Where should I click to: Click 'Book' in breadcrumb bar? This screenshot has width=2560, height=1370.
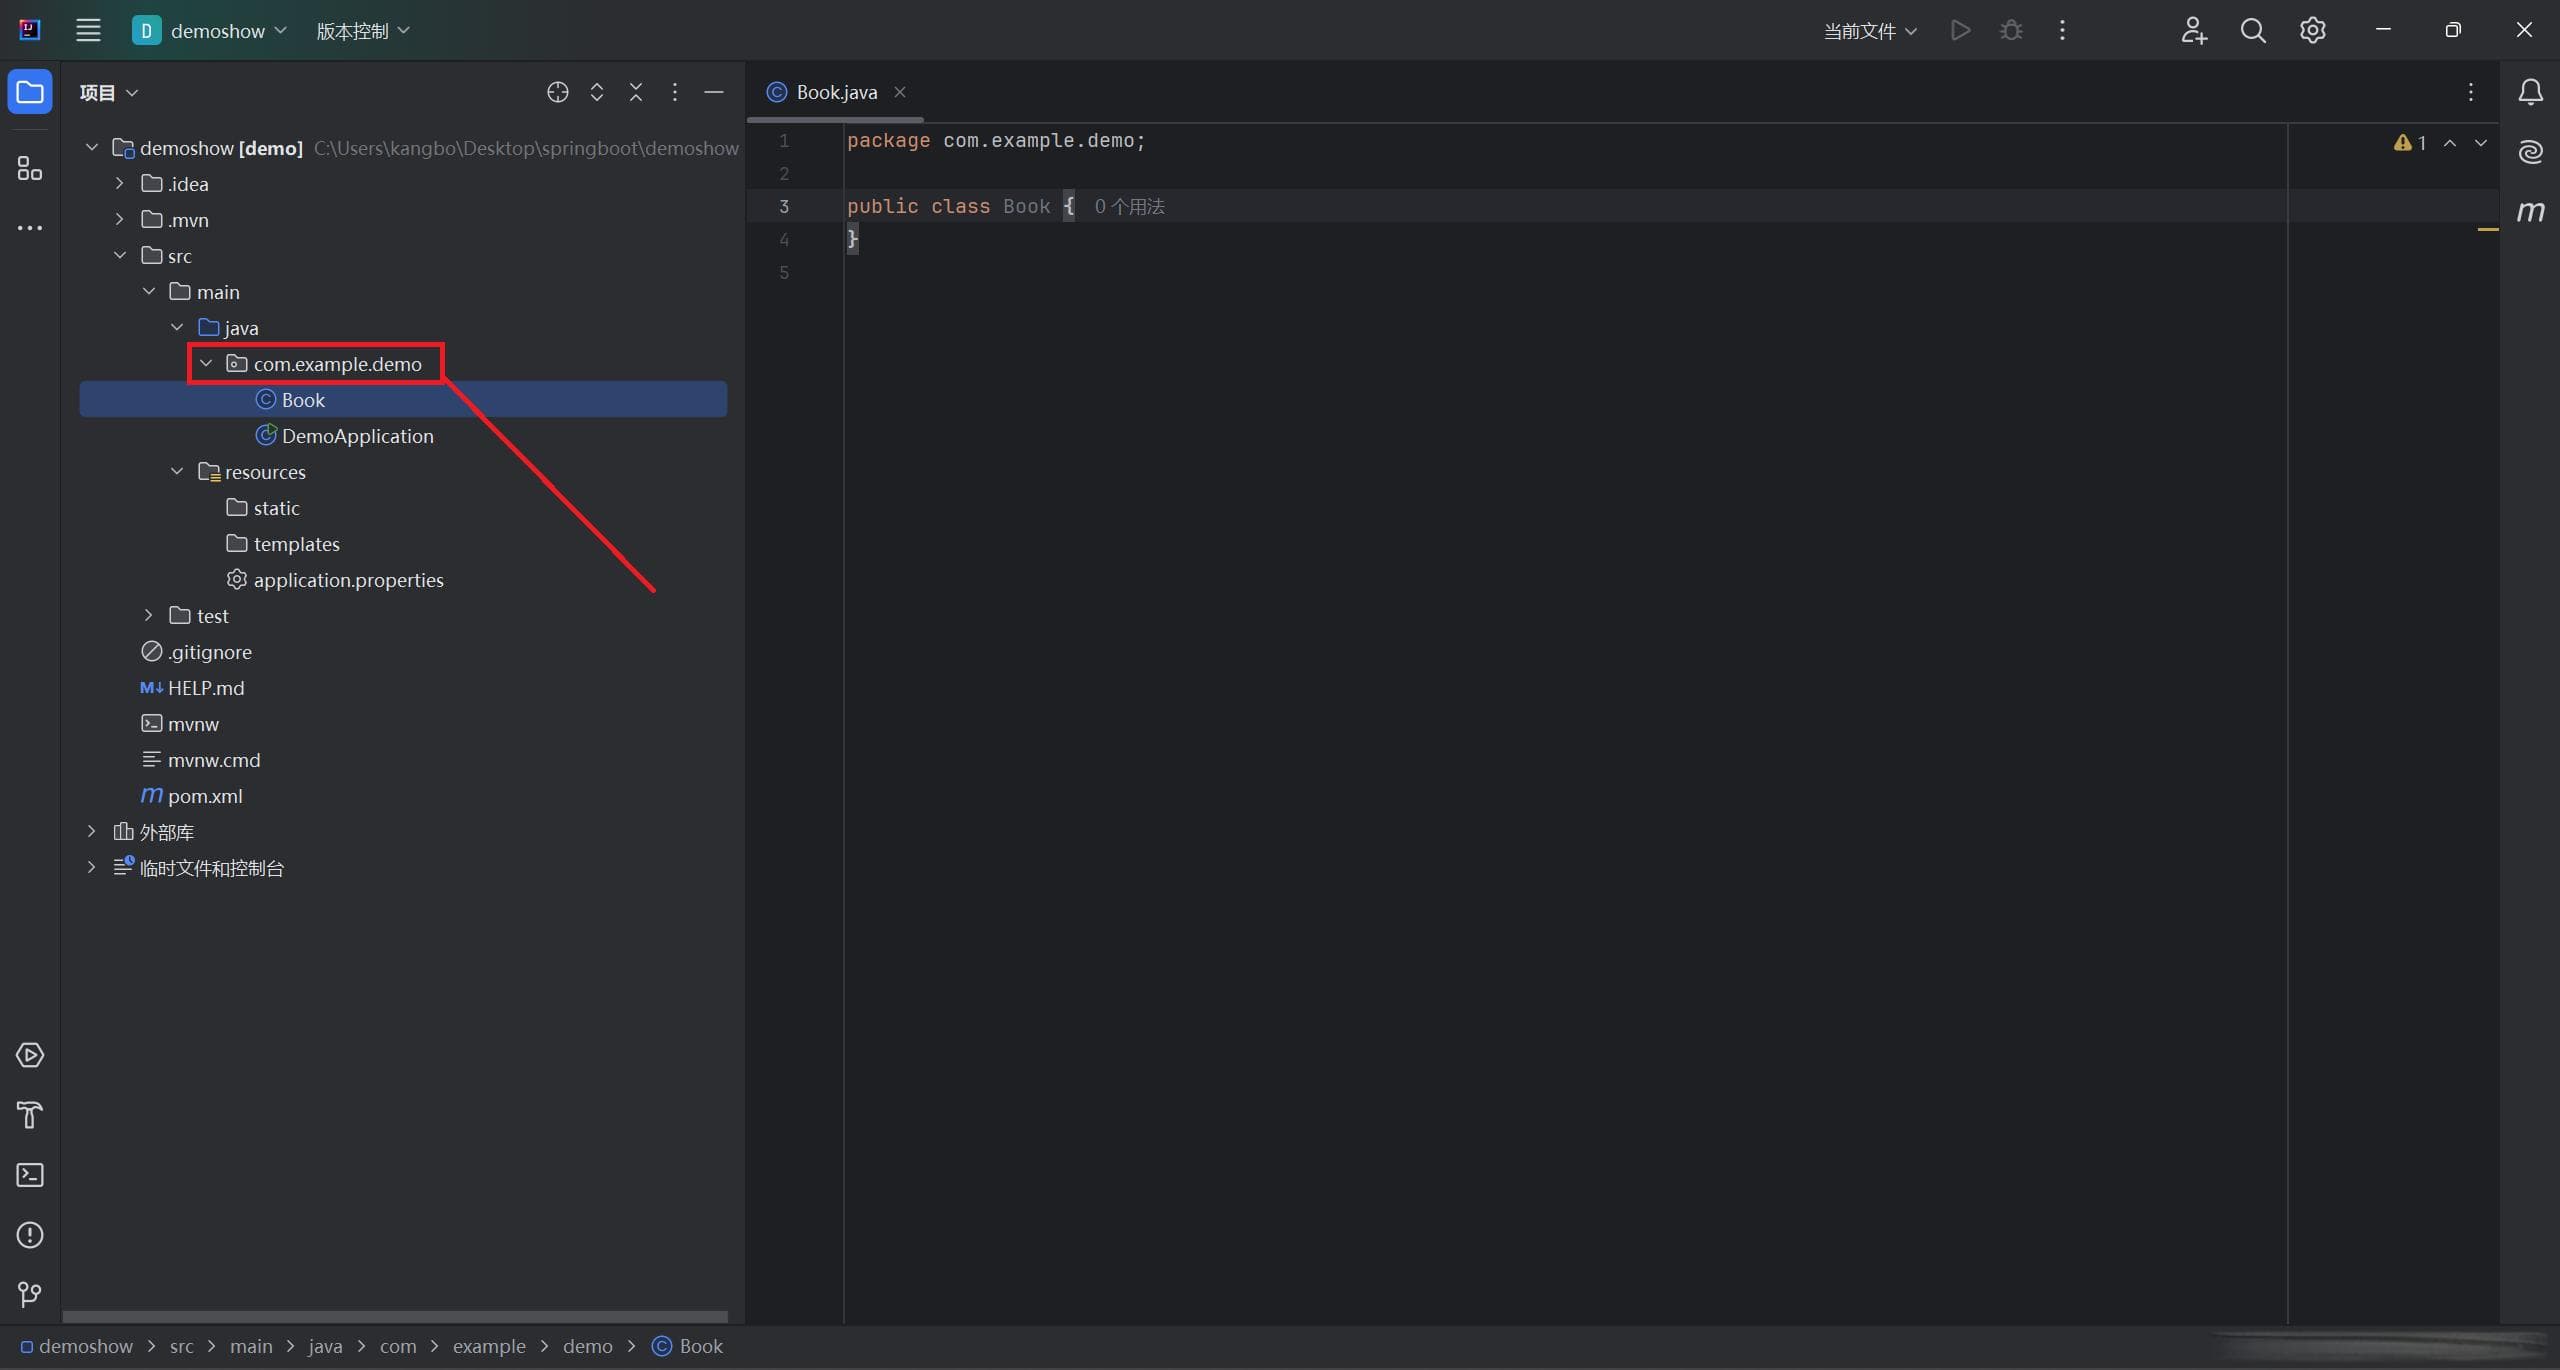point(688,1346)
